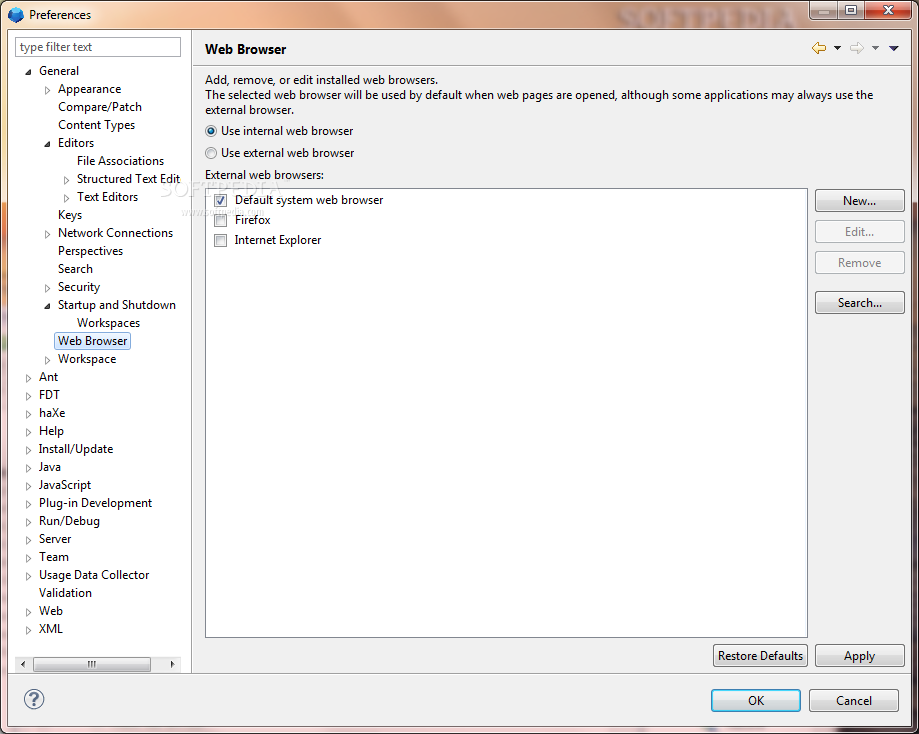Viewport: 919px width, 734px height.
Task: Select Content Types preference page
Action: point(96,125)
